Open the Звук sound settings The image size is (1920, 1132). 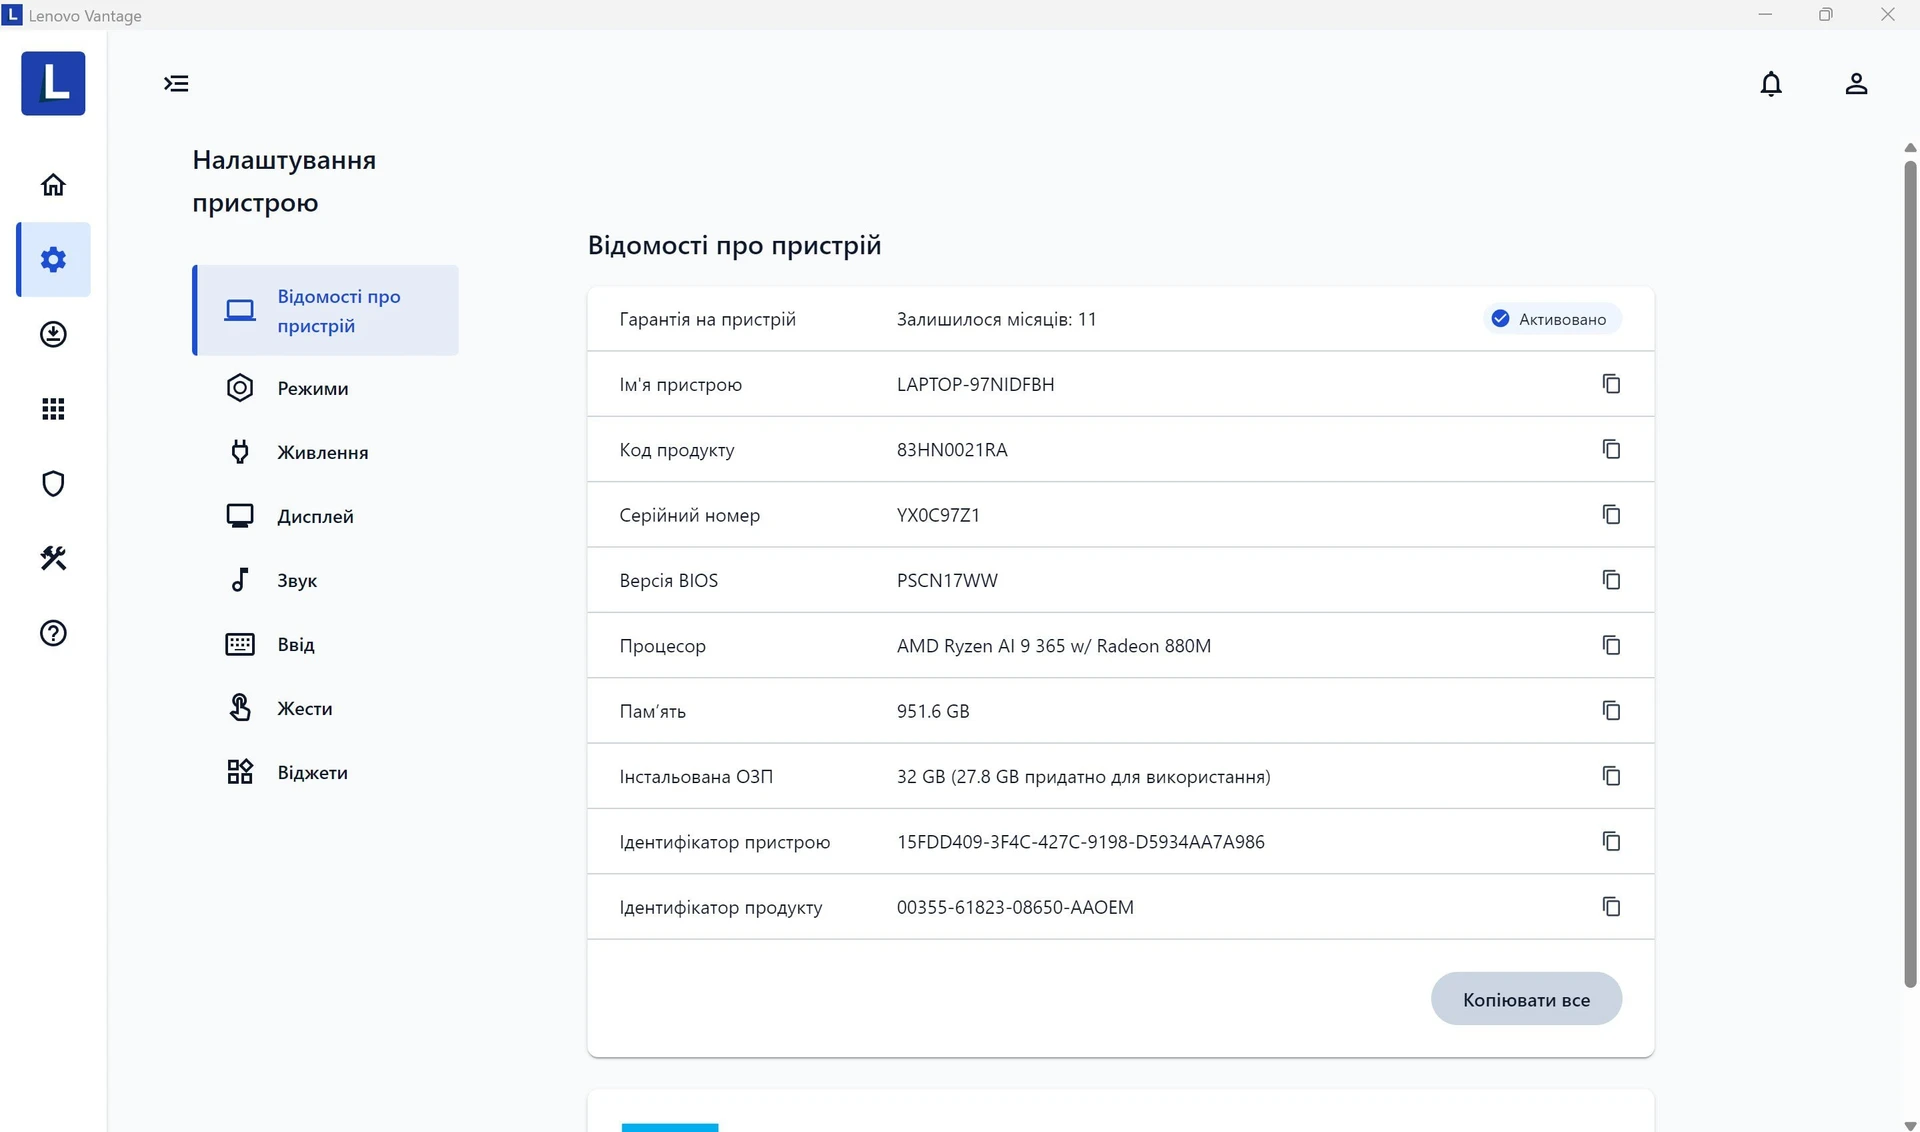point(326,580)
